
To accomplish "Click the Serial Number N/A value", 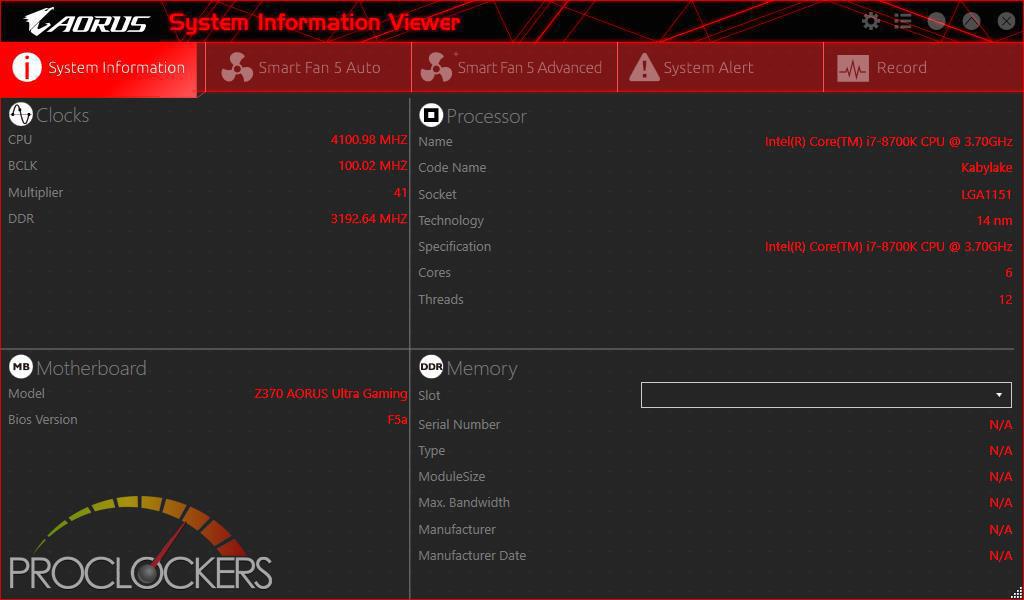I will coord(1000,425).
